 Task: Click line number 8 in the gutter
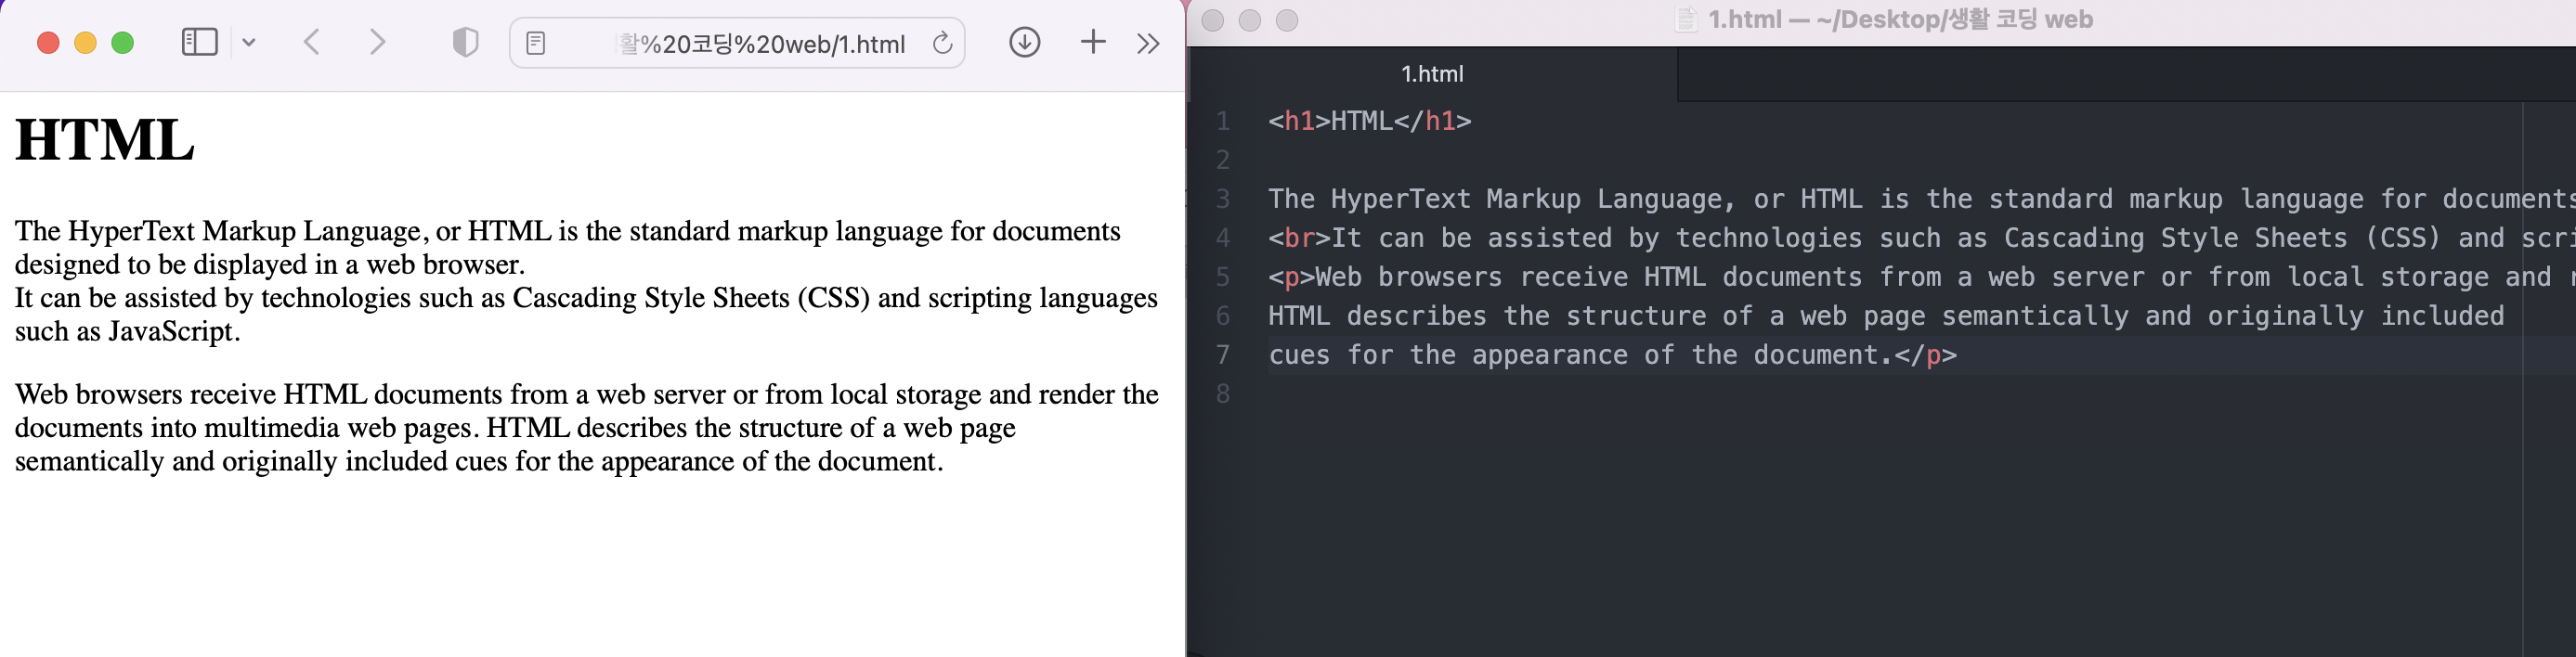(x=1222, y=394)
